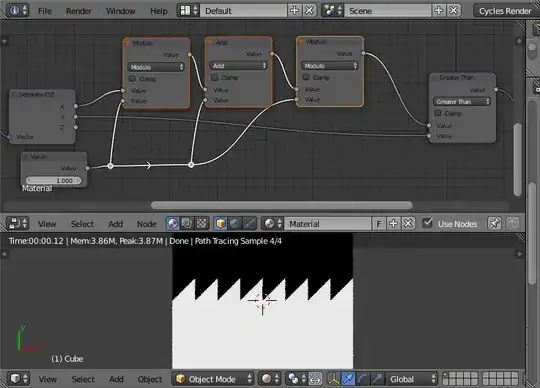Open the Help menu
The height and width of the screenshot is (388, 540).
[x=159, y=11]
